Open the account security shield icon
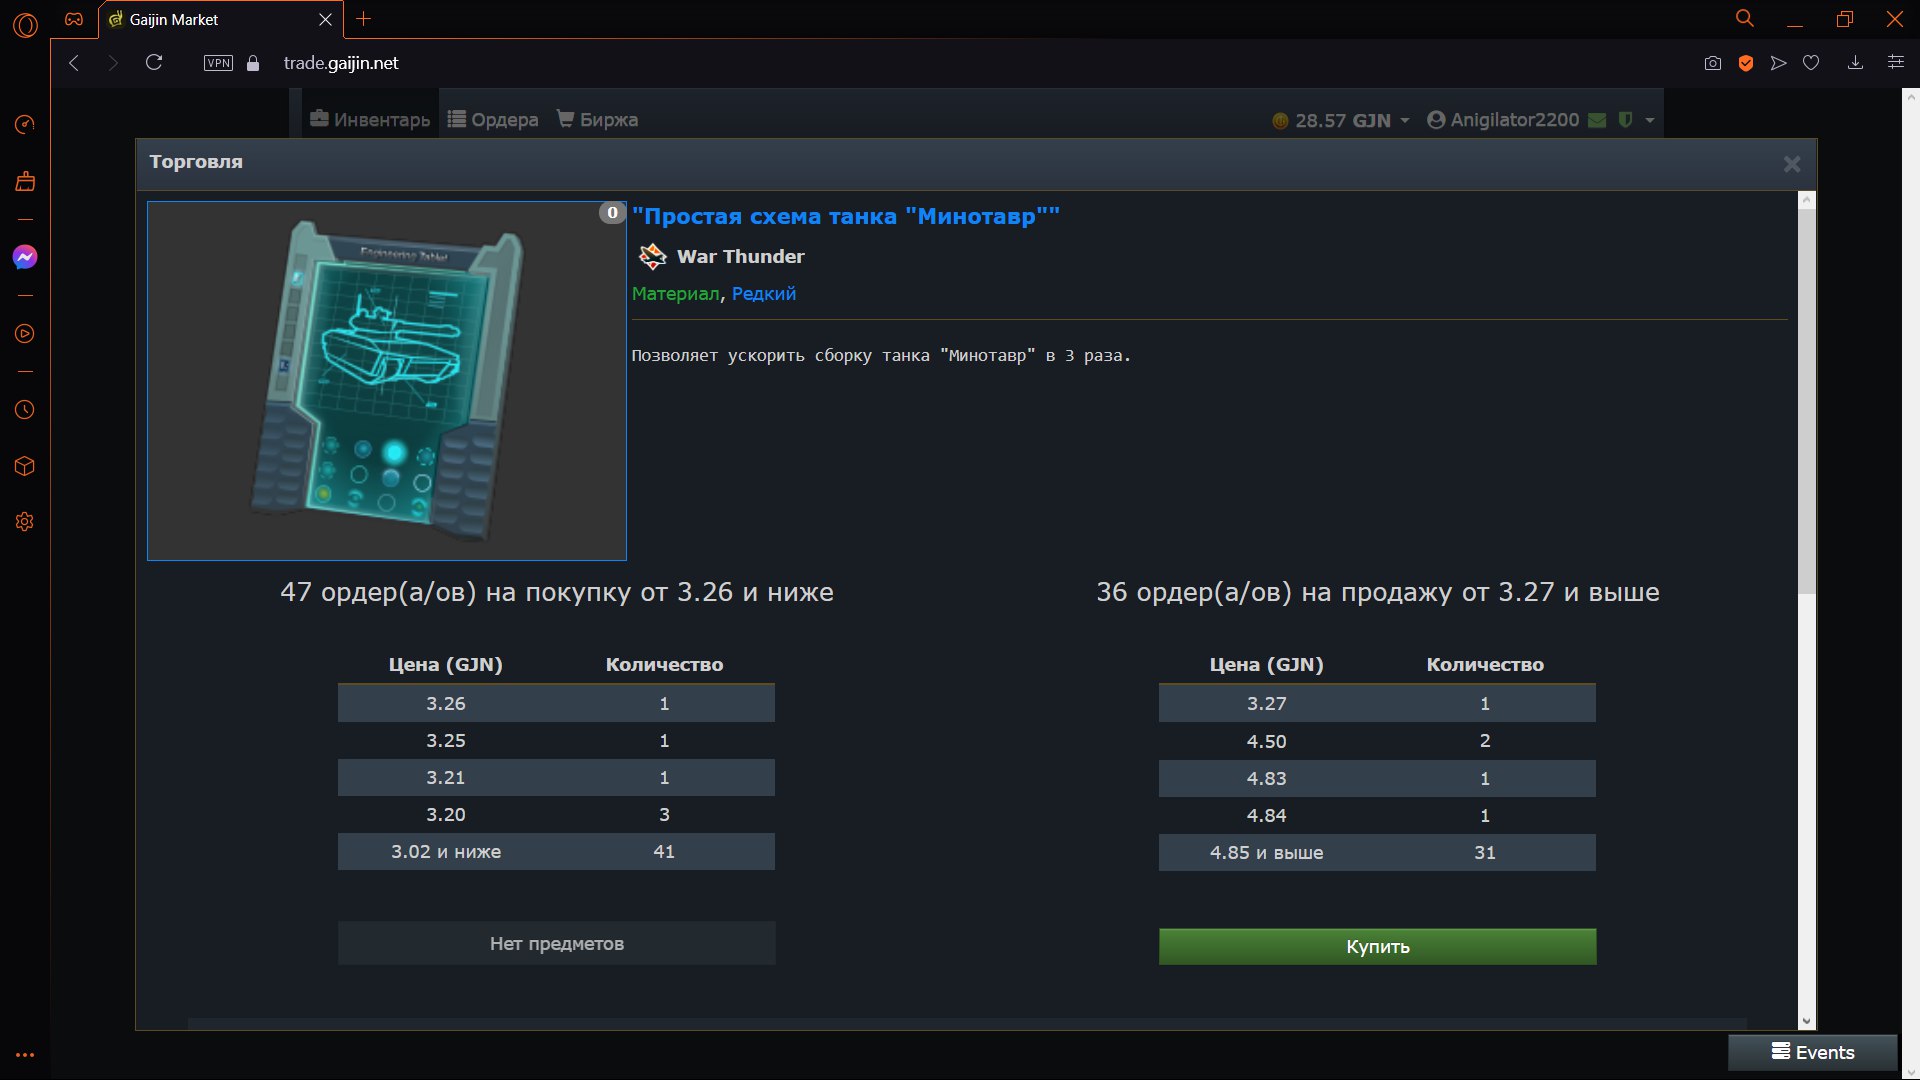The image size is (1920, 1080). (1626, 120)
